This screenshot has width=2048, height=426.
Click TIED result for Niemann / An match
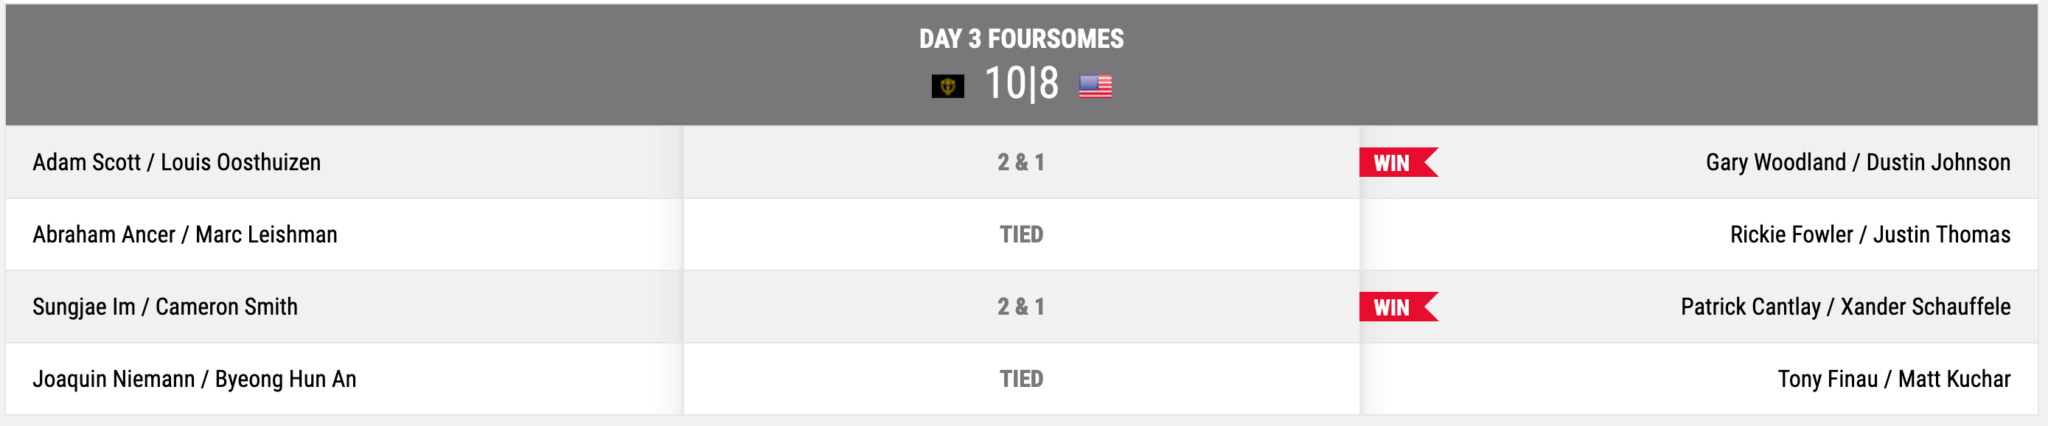click(1021, 379)
